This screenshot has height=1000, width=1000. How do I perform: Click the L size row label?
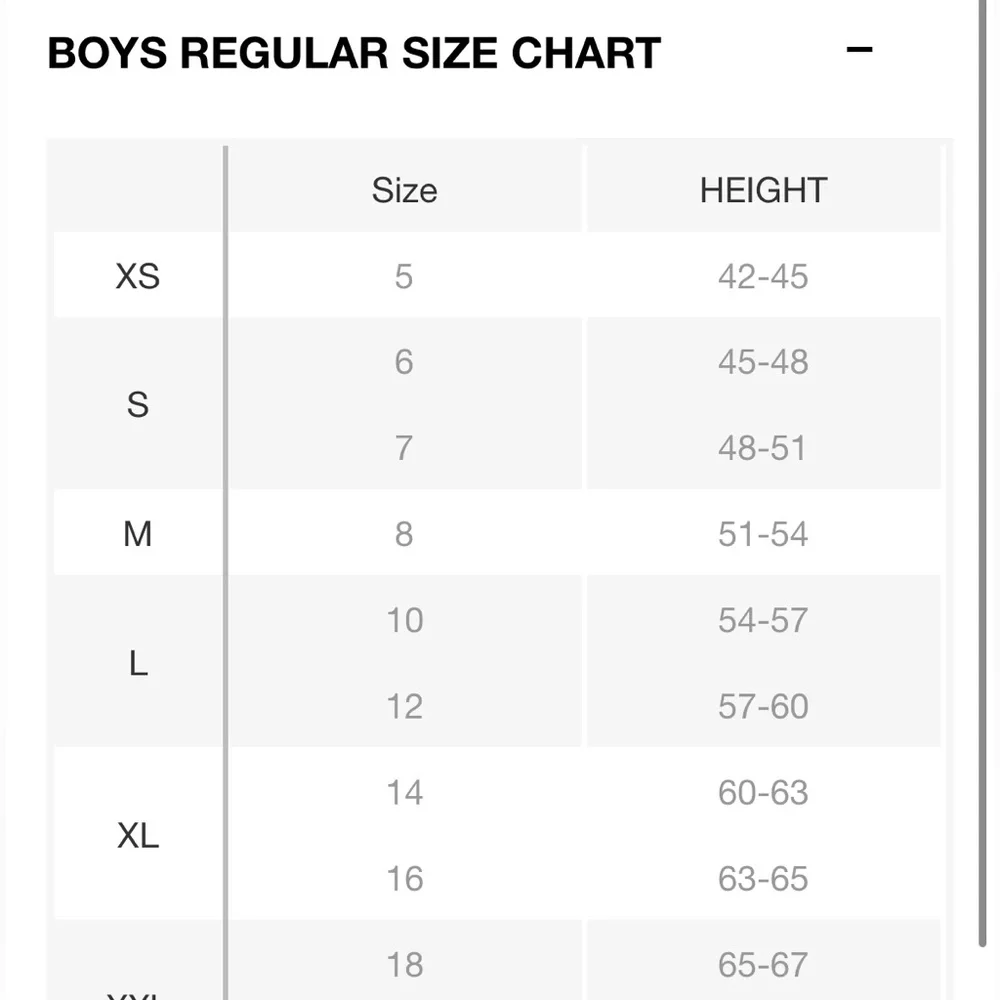pyautogui.click(x=138, y=663)
